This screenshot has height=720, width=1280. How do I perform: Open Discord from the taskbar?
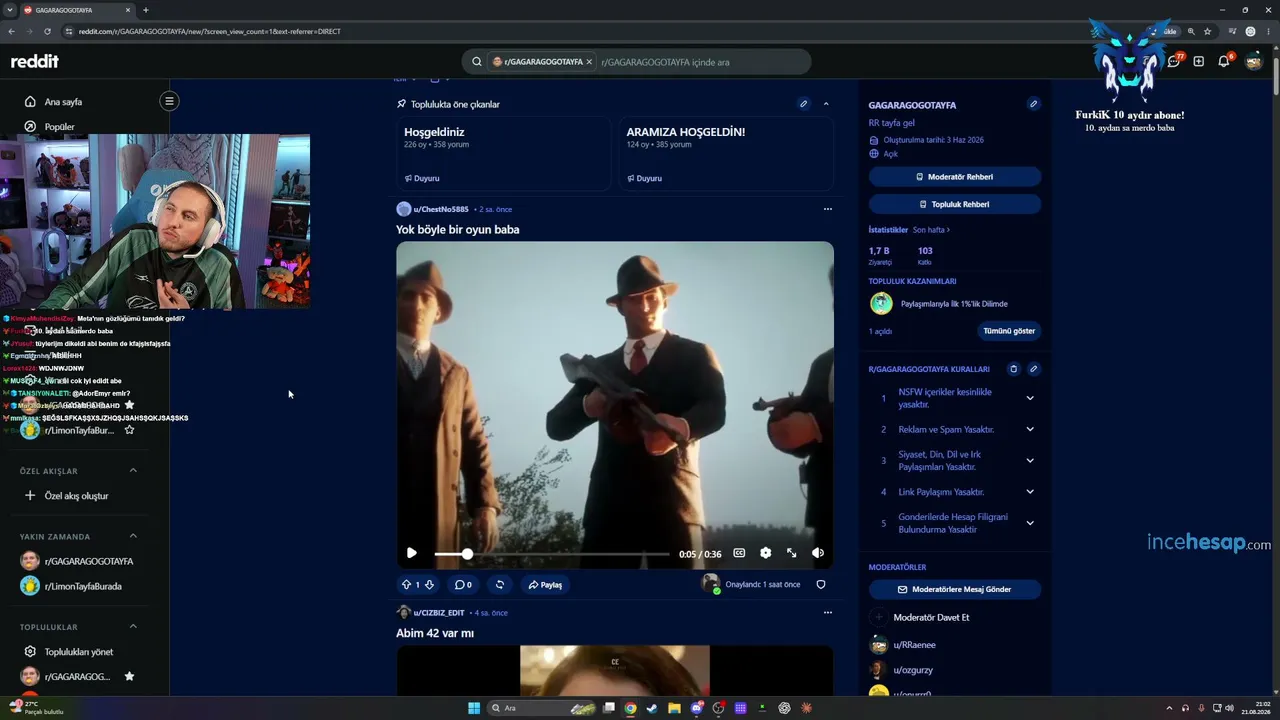tap(696, 708)
